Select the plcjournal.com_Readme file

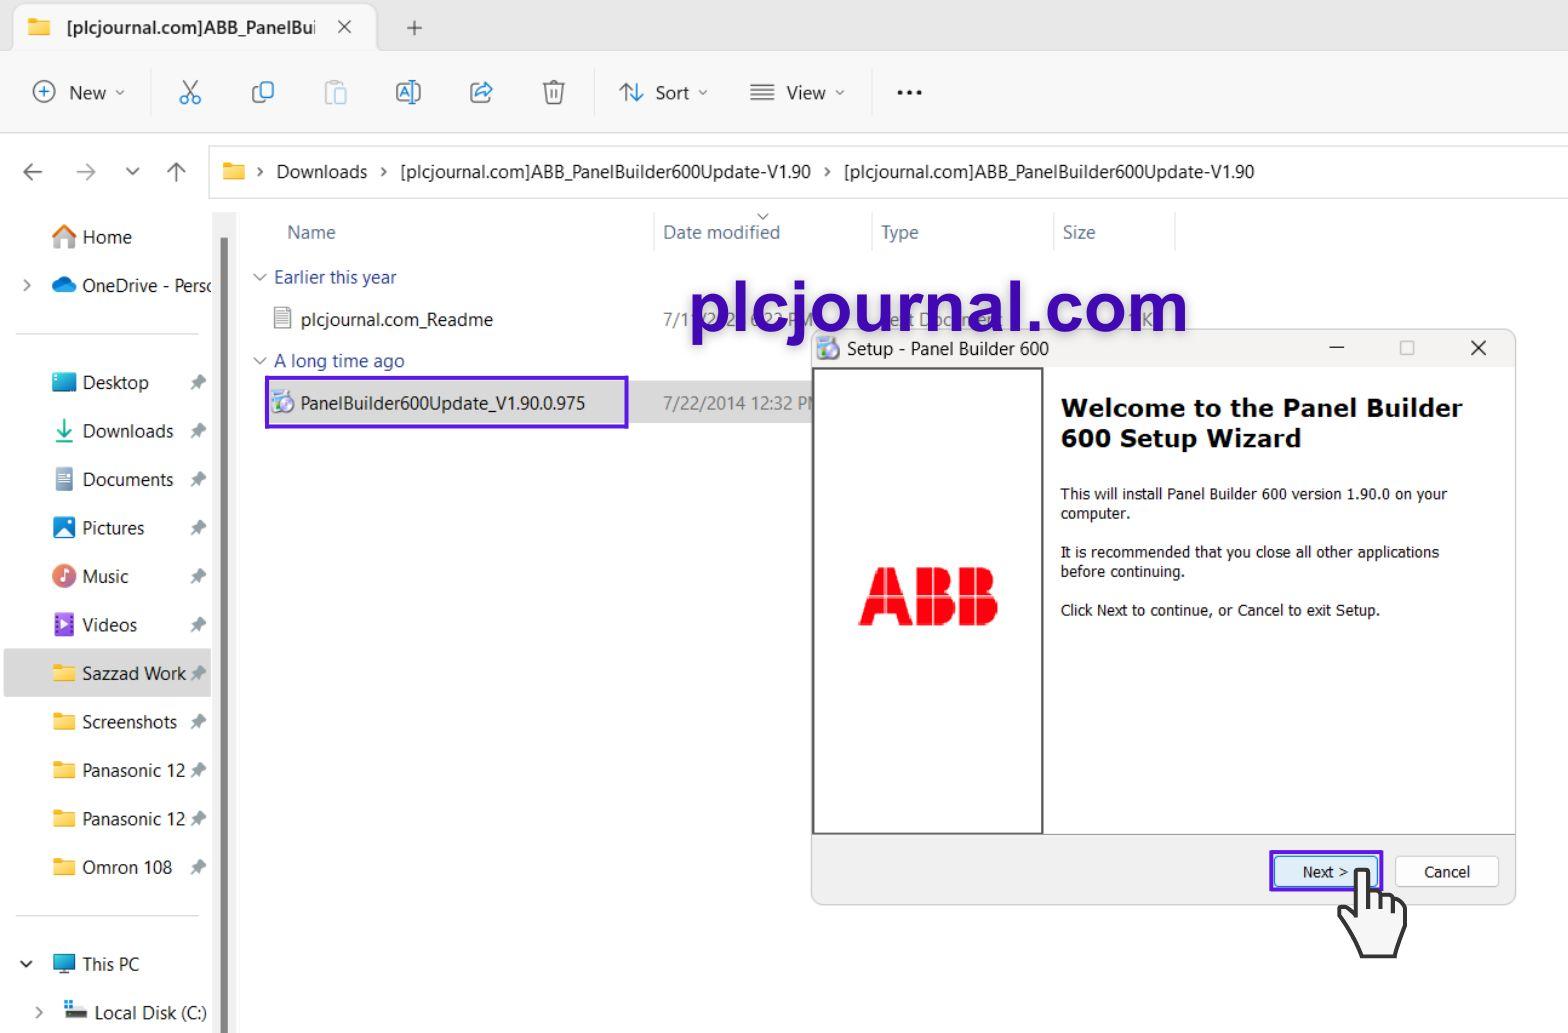coord(396,319)
